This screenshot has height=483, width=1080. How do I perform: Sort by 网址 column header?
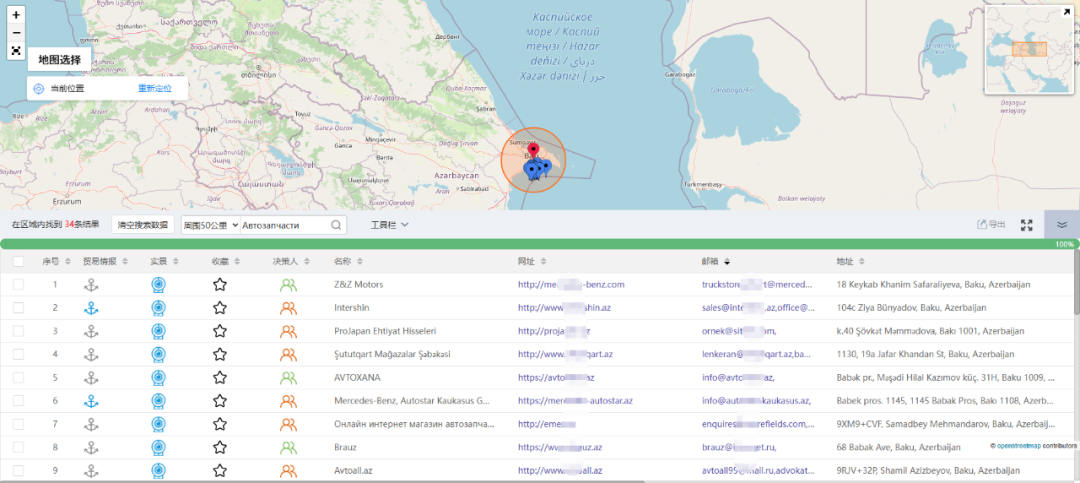click(532, 261)
